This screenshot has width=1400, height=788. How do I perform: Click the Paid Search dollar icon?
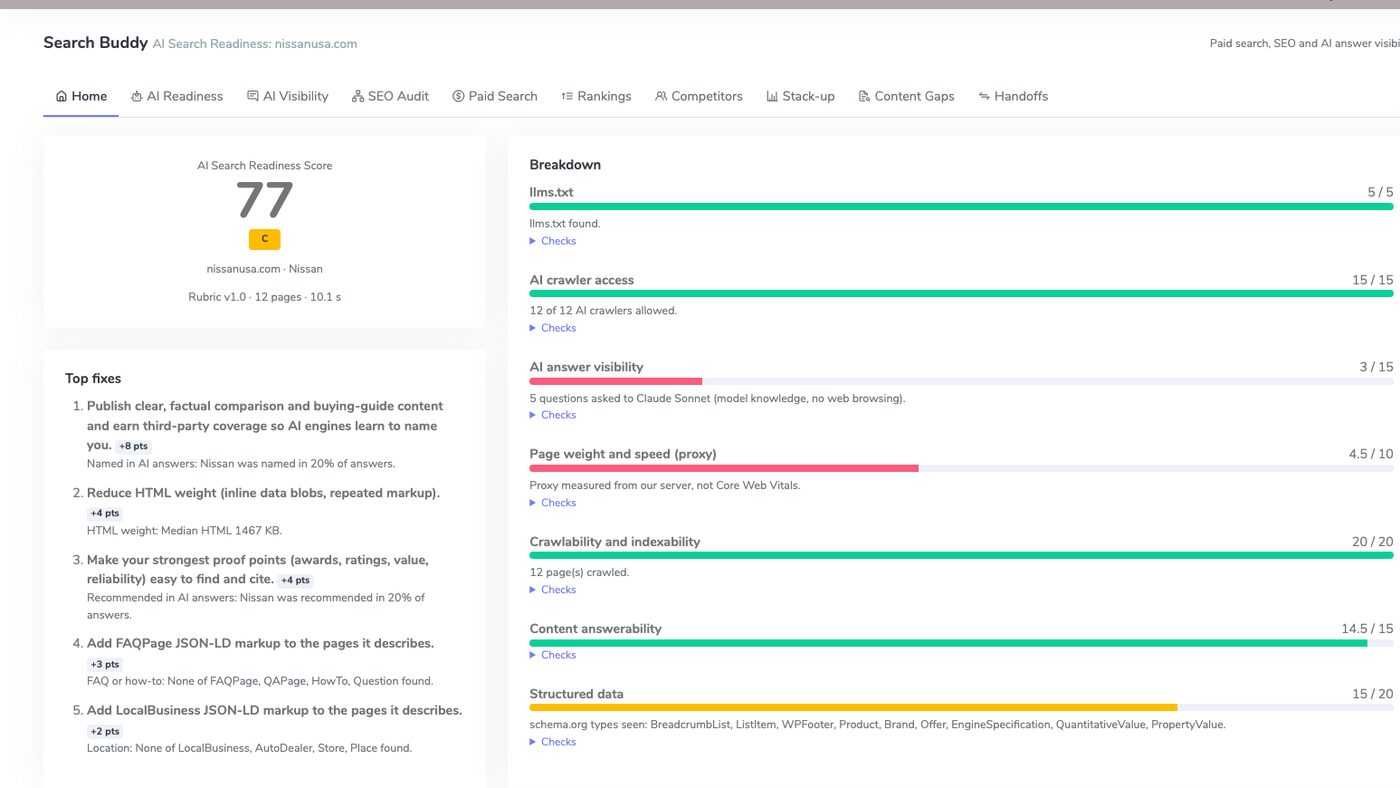click(458, 96)
